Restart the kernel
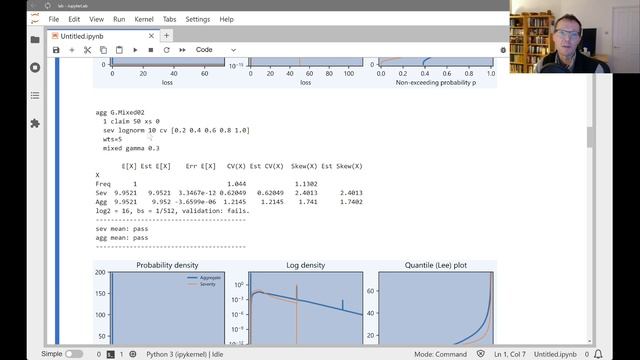This screenshot has height=360, width=640. point(167,50)
